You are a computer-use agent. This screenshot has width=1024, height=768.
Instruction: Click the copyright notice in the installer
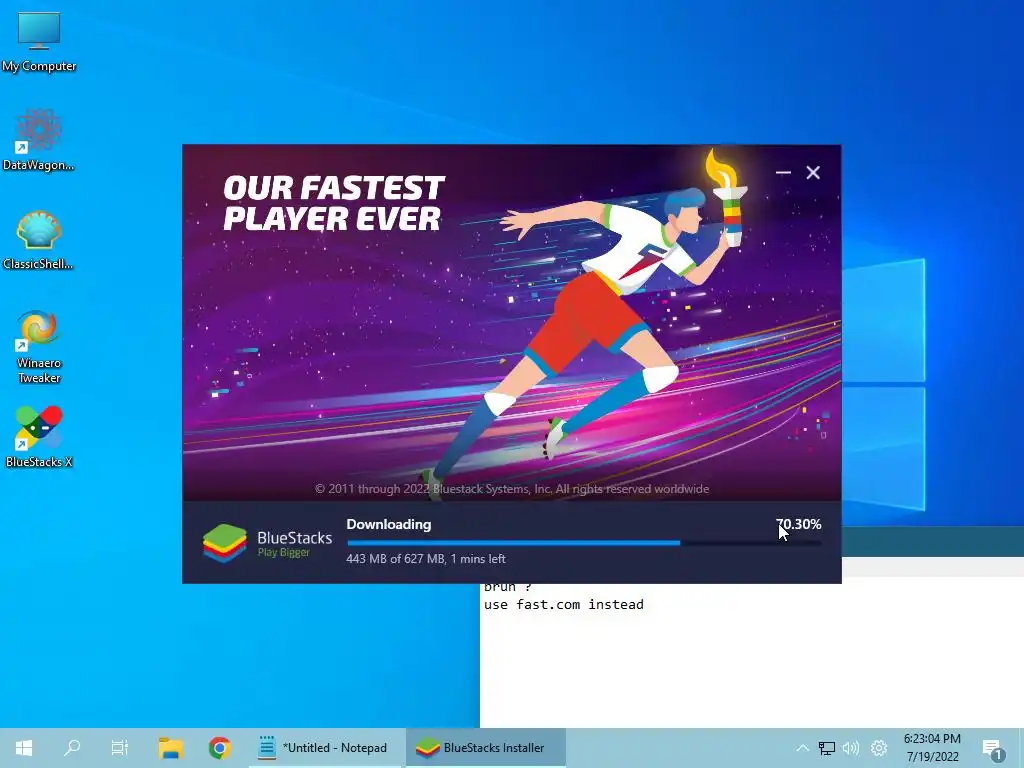512,488
